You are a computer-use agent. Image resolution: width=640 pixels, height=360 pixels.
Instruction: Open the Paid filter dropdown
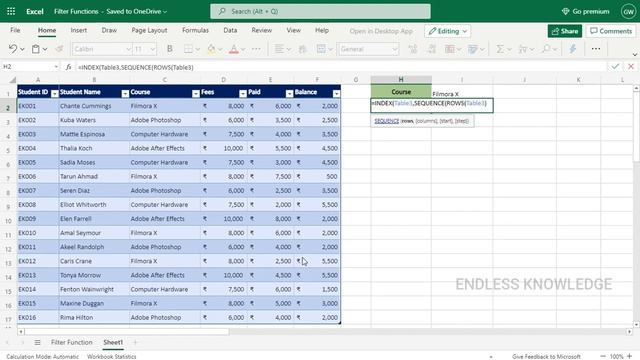coord(289,93)
